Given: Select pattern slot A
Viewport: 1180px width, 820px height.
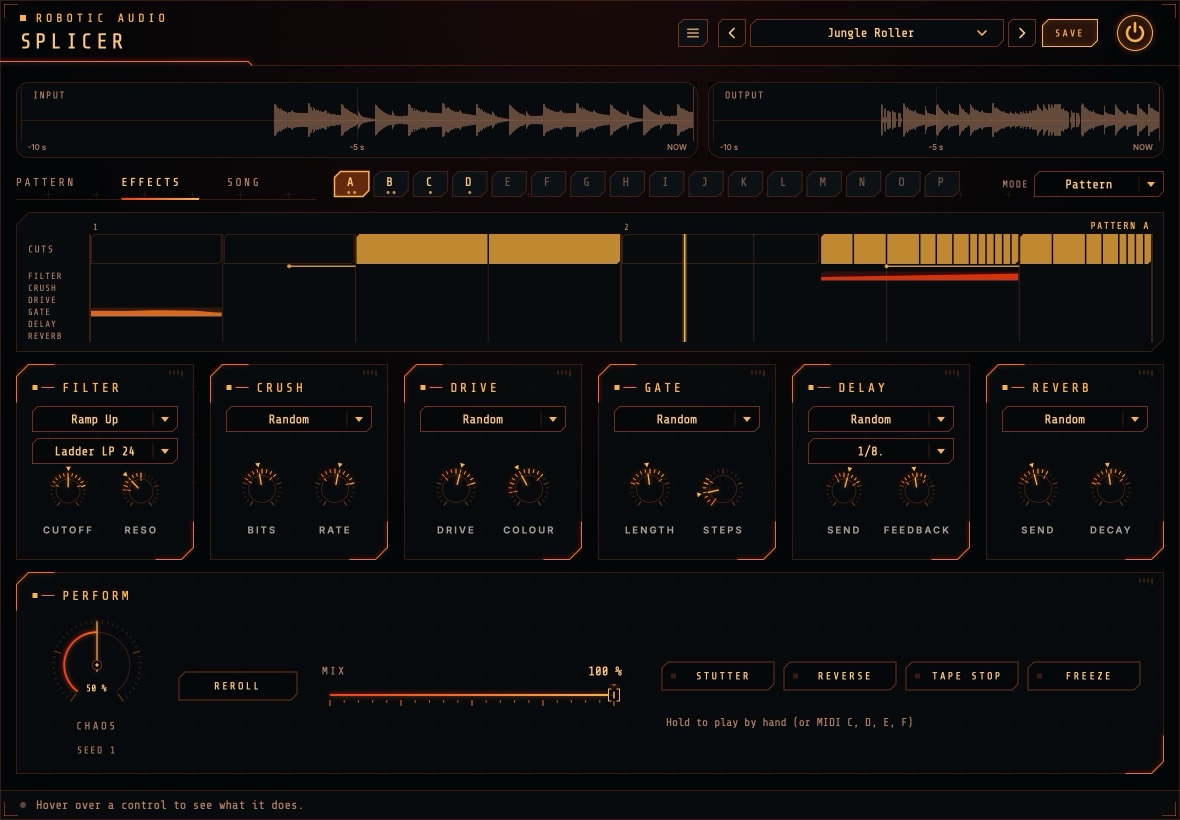Looking at the screenshot, I should click(x=351, y=184).
